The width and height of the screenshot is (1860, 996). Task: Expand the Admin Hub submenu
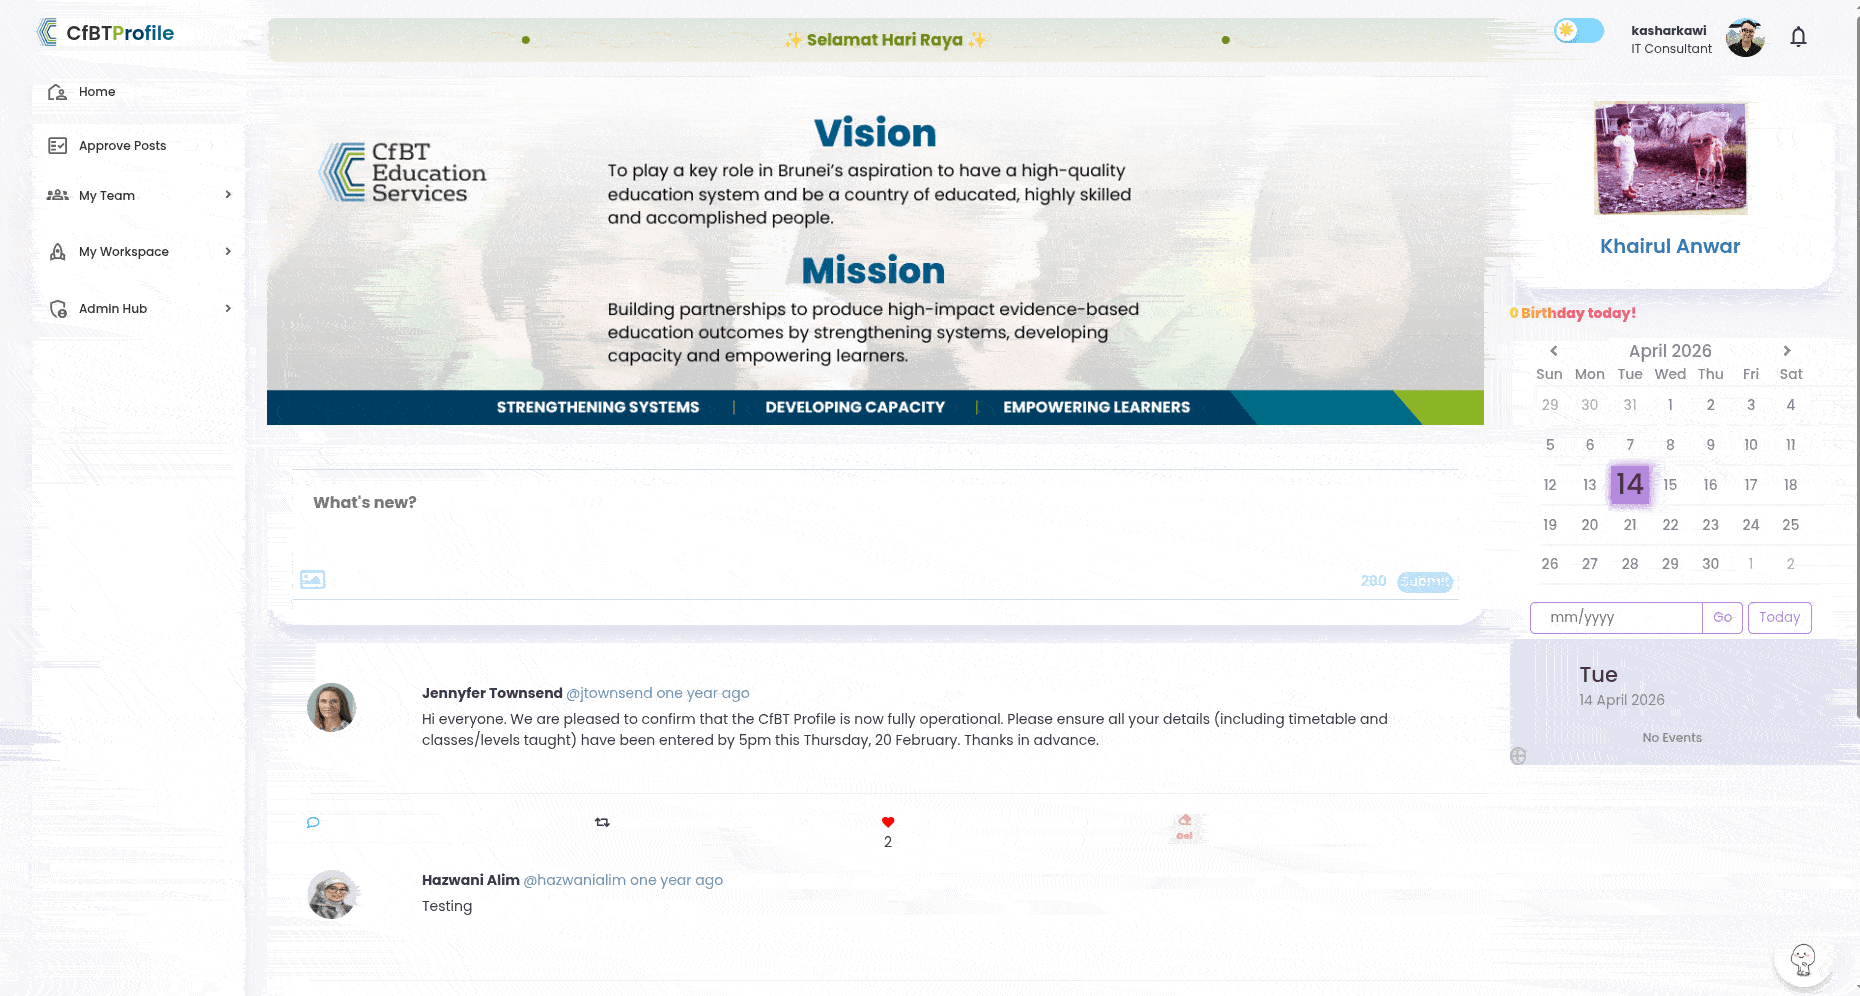click(x=229, y=308)
